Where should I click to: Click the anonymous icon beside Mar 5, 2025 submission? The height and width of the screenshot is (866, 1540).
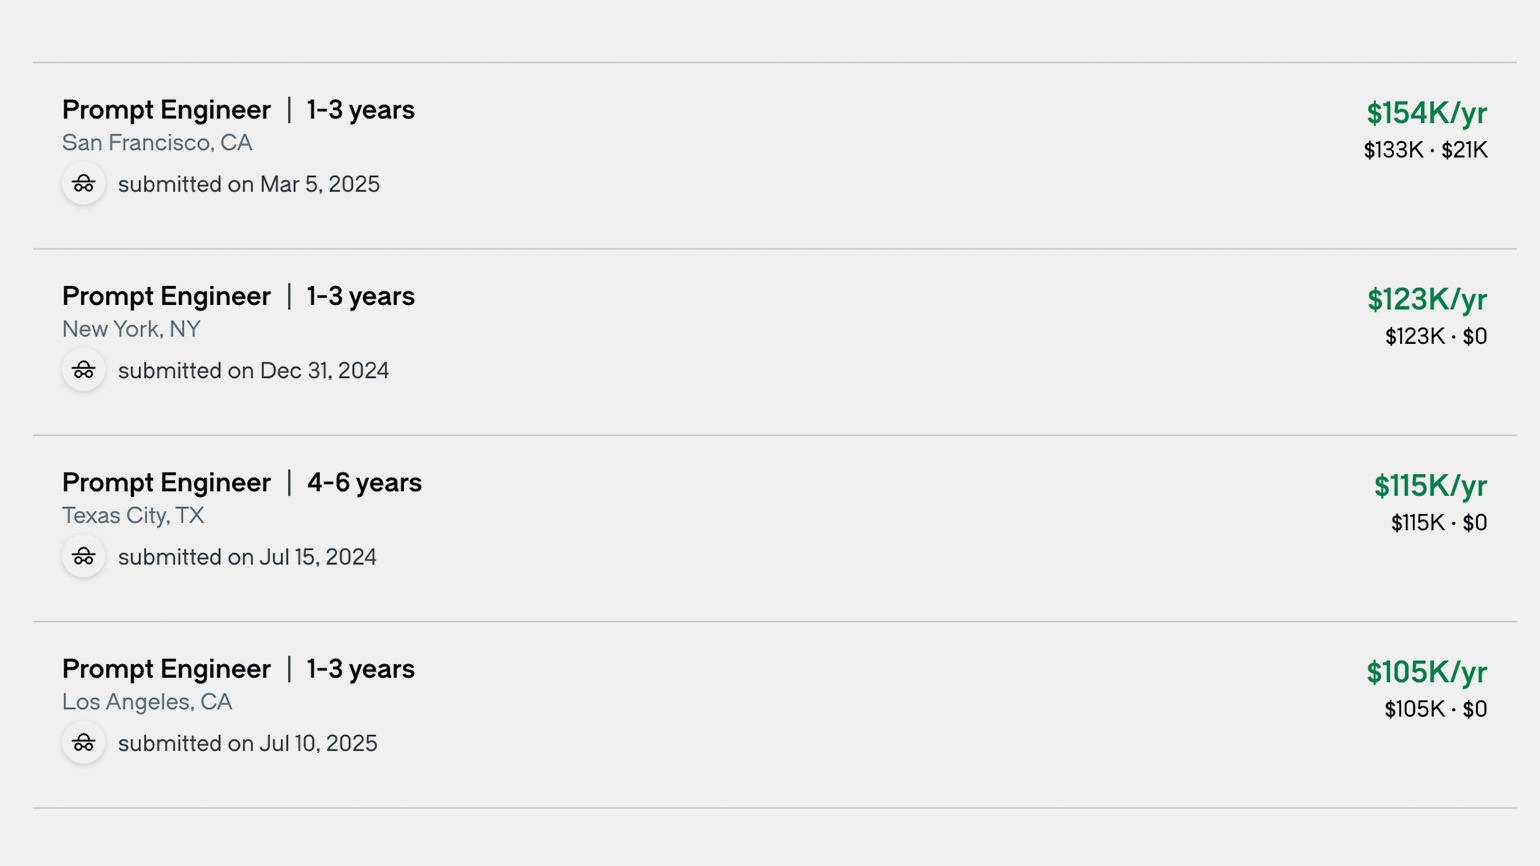tap(84, 184)
